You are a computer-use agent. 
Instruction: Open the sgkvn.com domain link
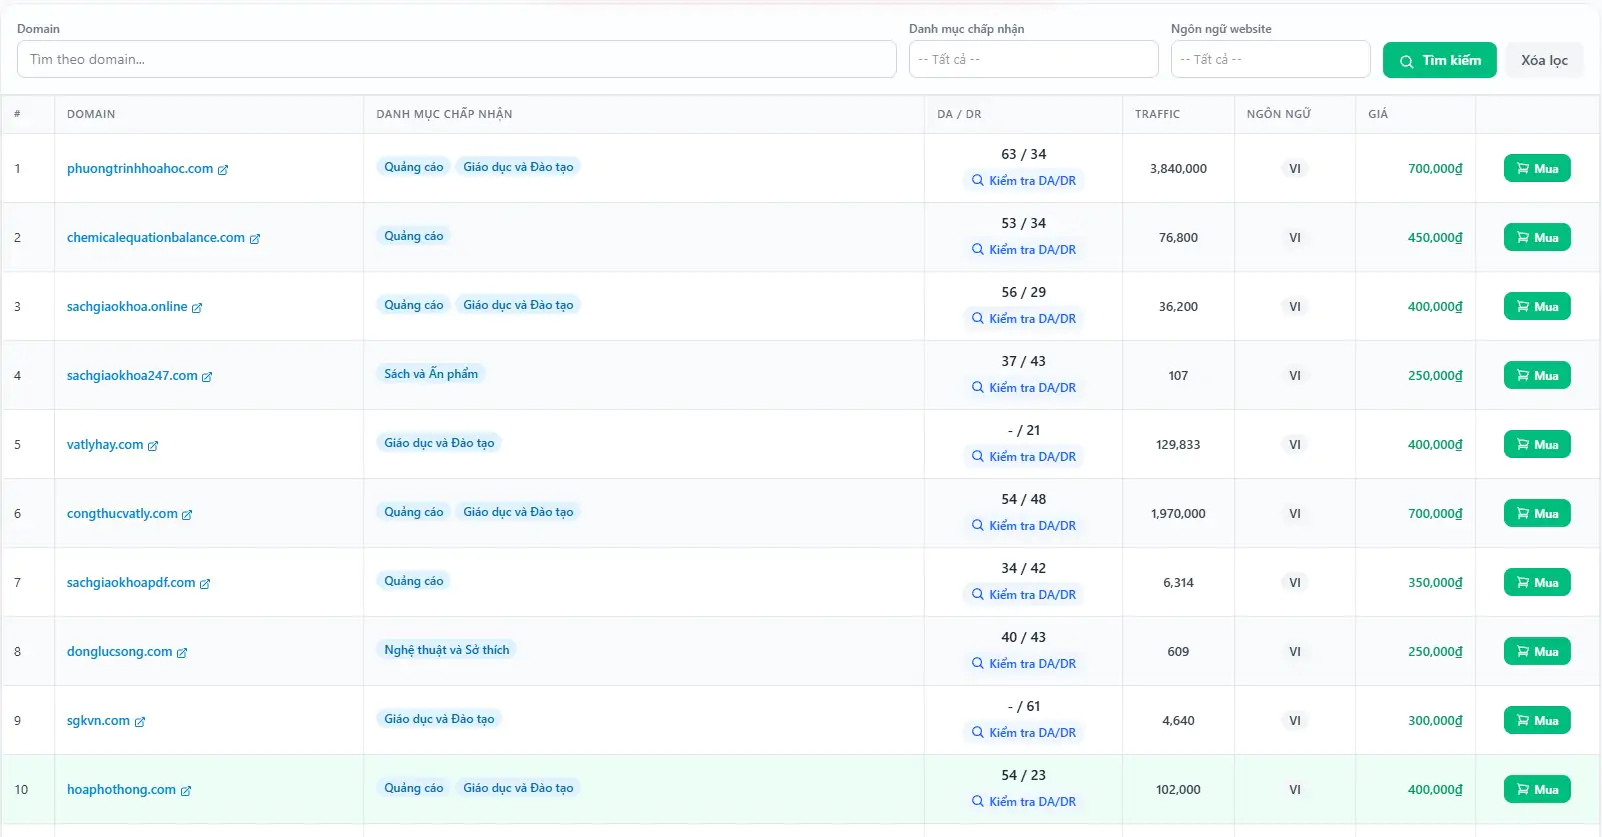point(98,721)
